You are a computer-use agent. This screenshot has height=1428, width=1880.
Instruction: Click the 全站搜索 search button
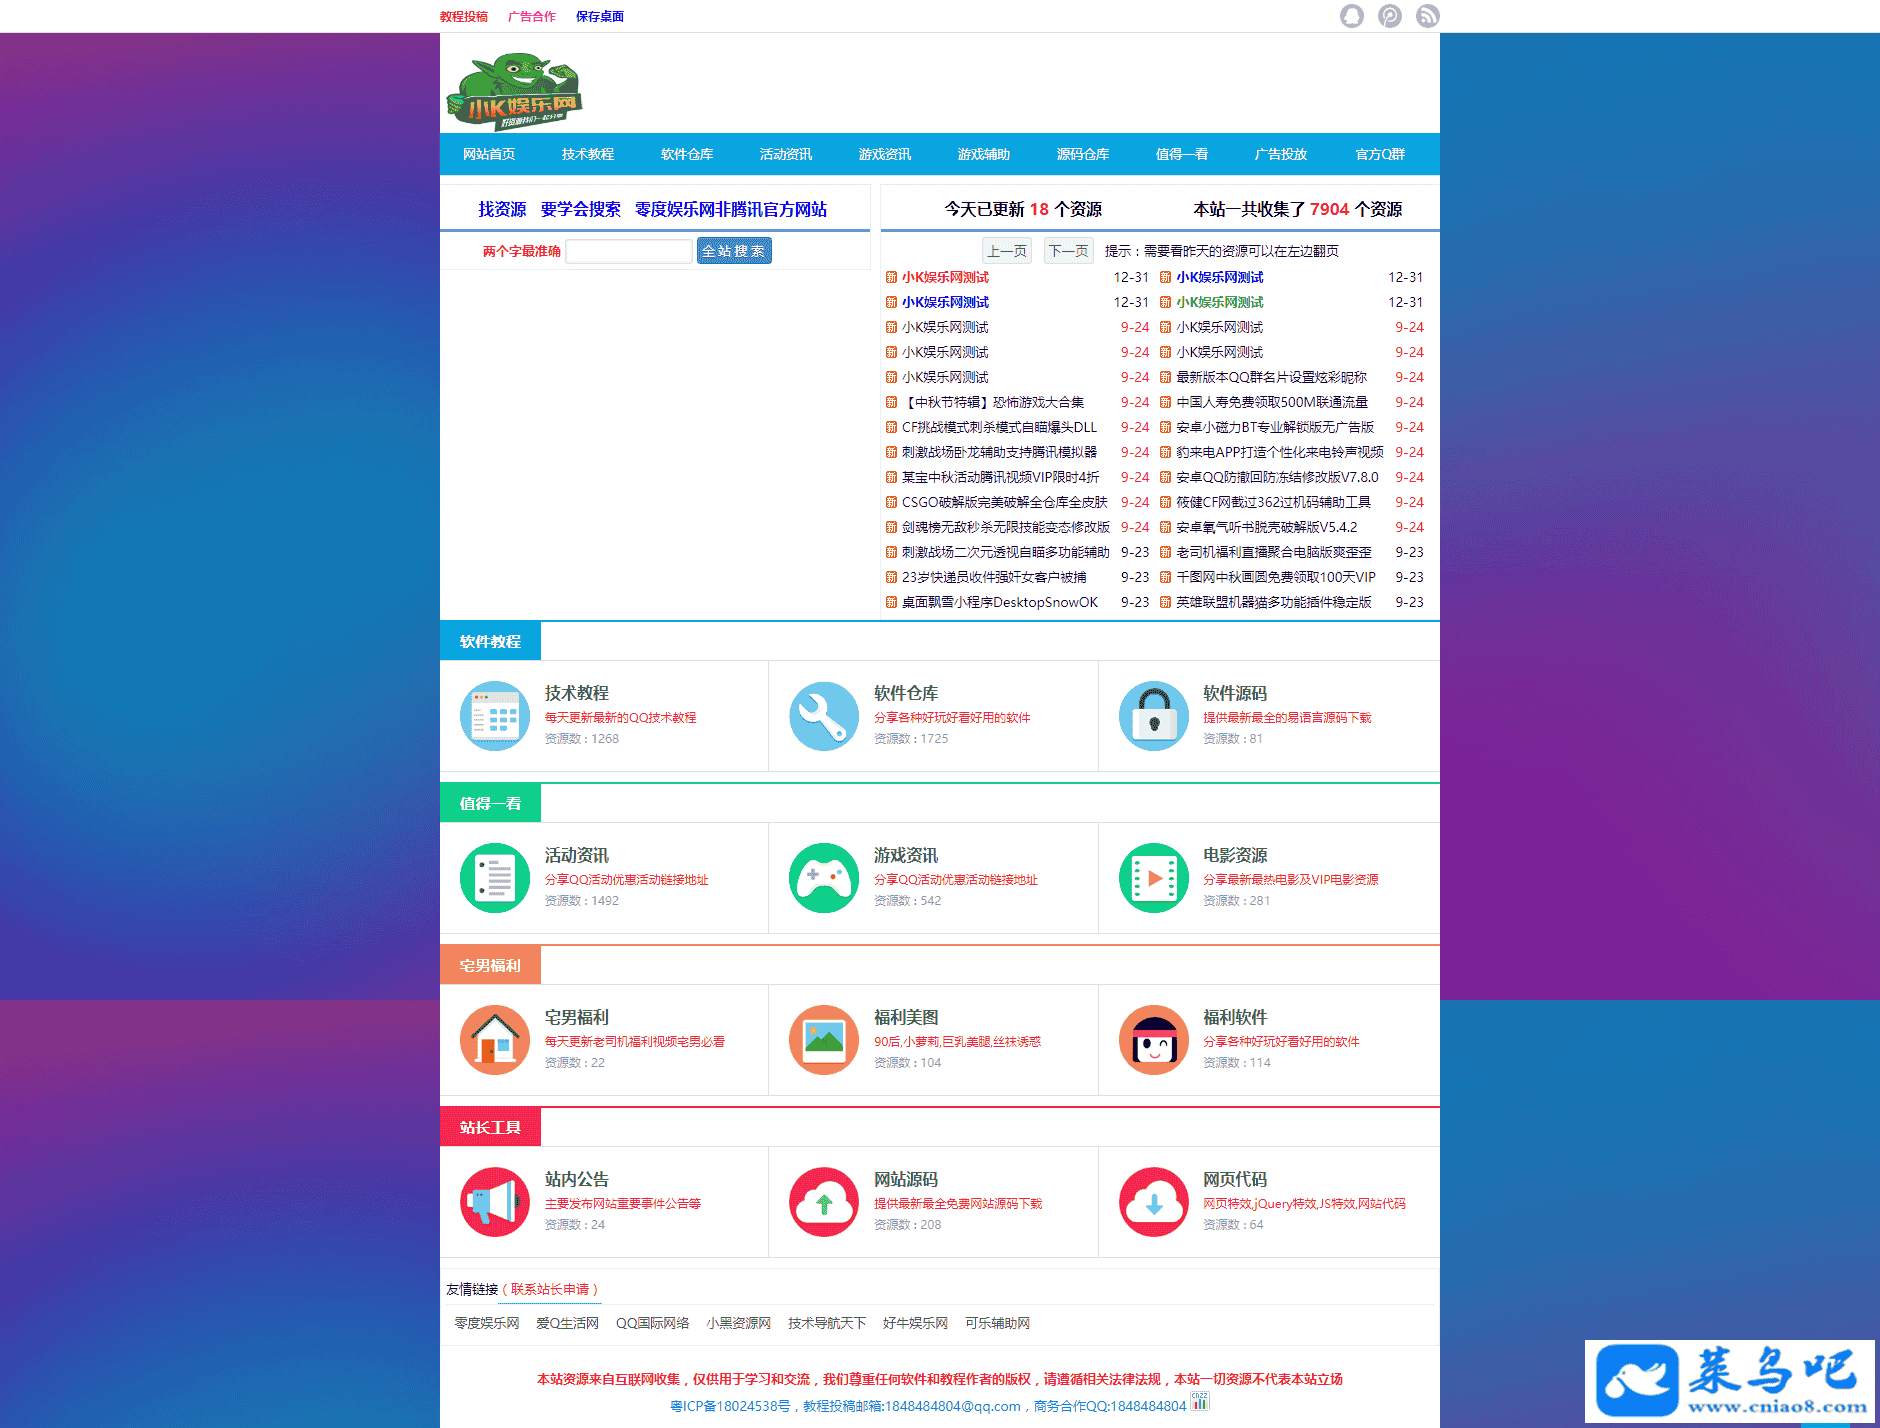point(734,251)
